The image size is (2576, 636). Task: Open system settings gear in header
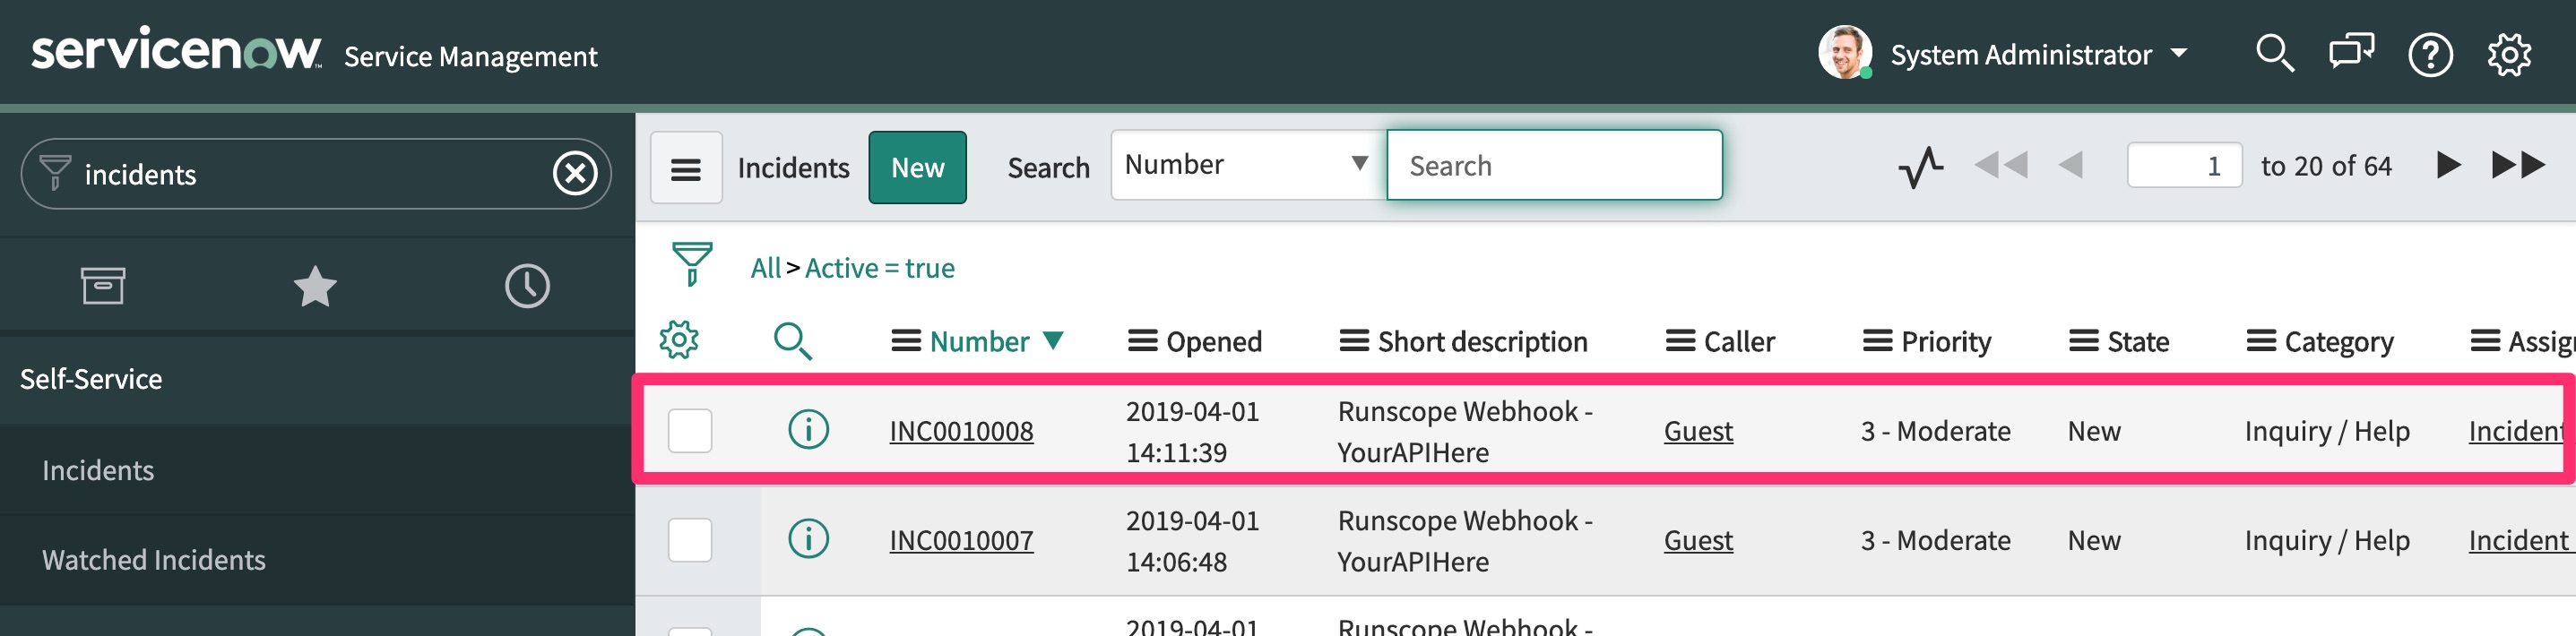[x=2509, y=54]
